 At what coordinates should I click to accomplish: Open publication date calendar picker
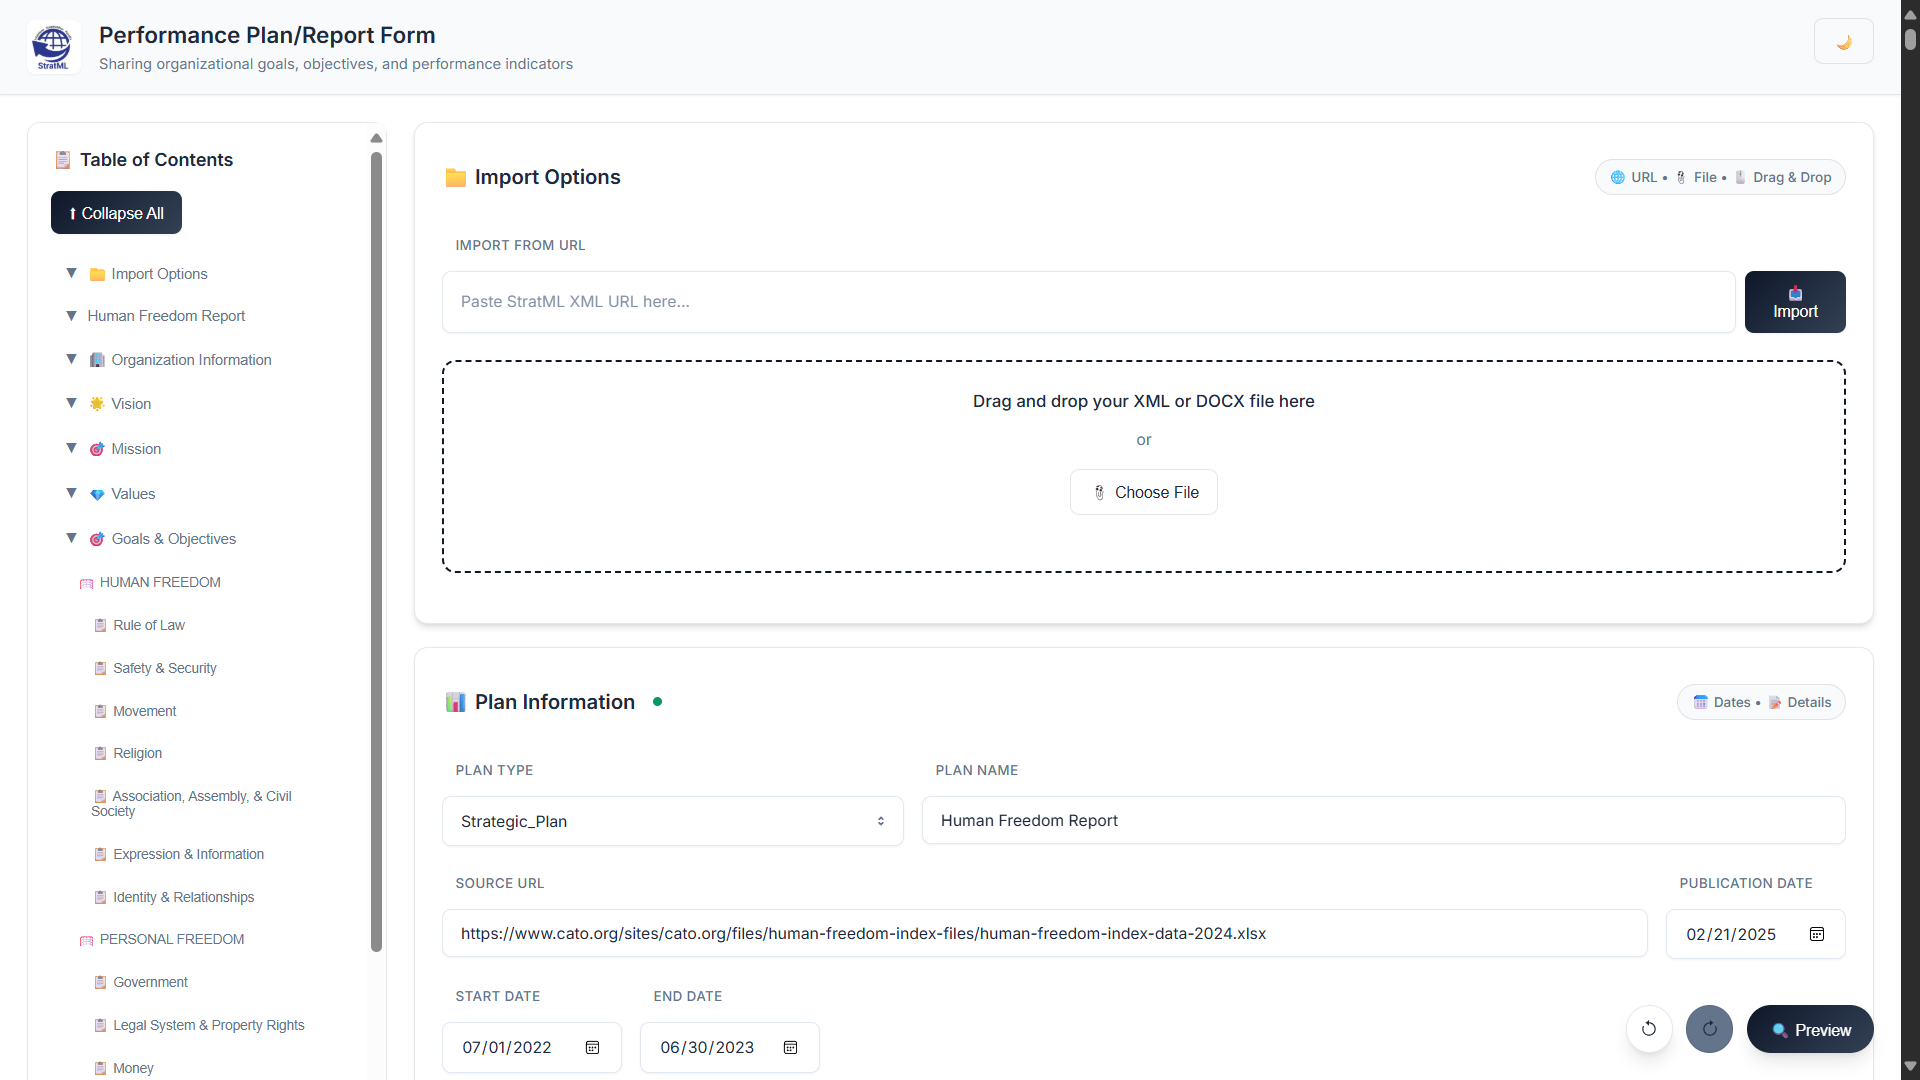[x=1816, y=934]
